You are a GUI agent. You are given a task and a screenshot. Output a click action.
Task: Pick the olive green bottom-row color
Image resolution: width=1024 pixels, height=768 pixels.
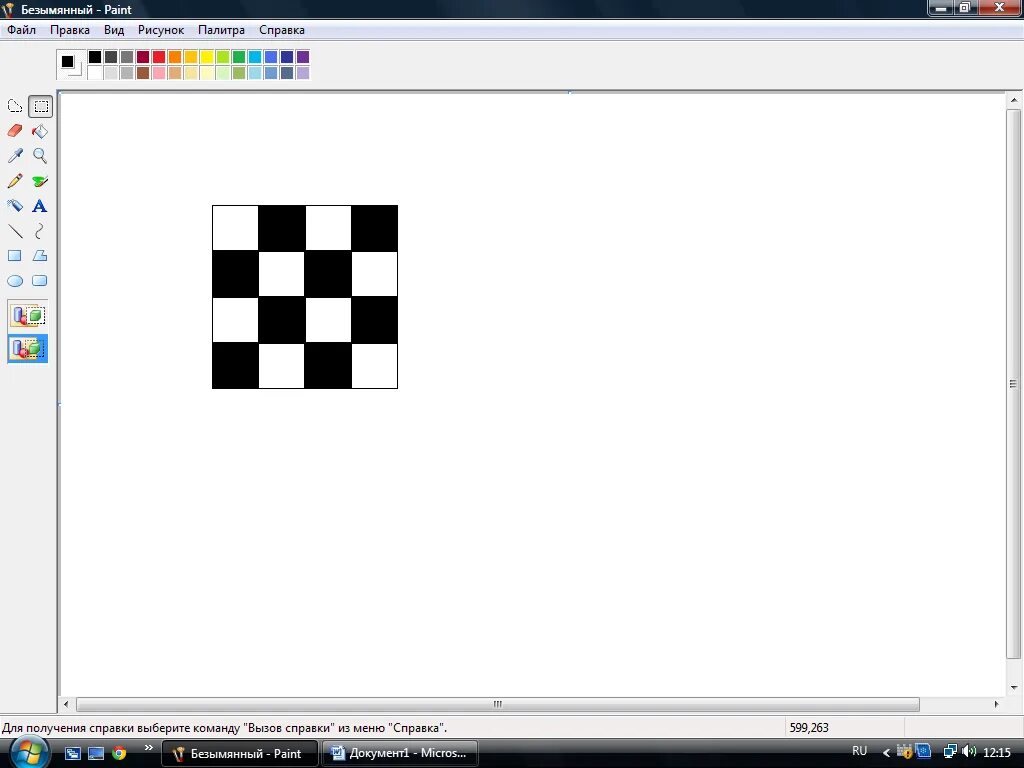[x=239, y=72]
